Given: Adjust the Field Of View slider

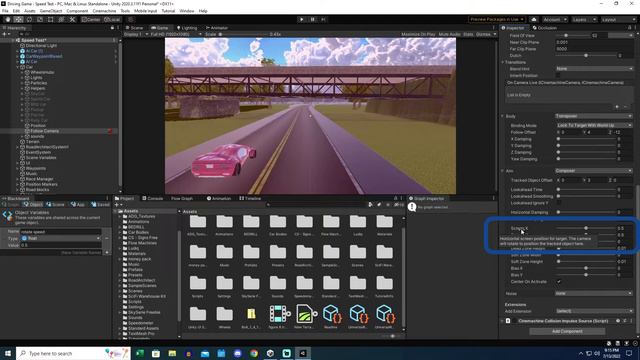Looking at the screenshot, I should pyautogui.click(x=574, y=36).
